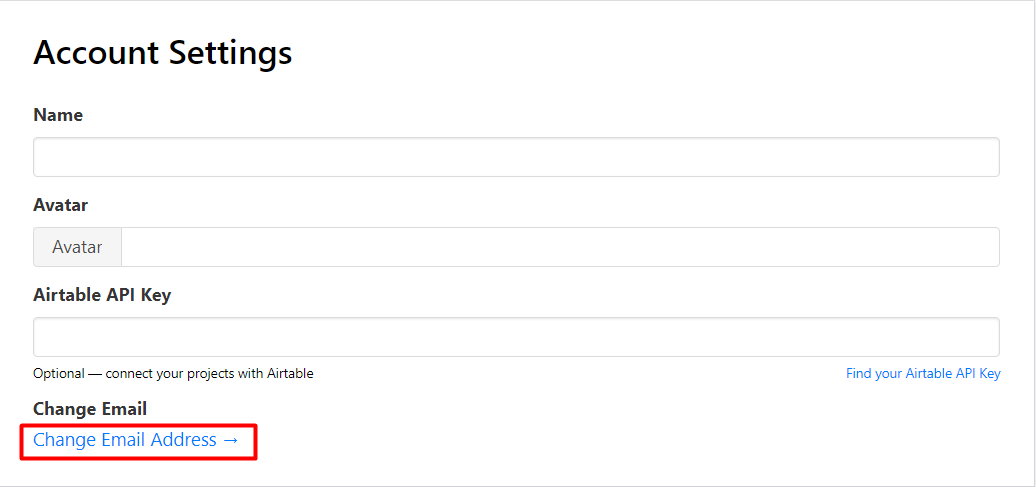Click the word Airtable in the Optional hint

tap(290, 374)
